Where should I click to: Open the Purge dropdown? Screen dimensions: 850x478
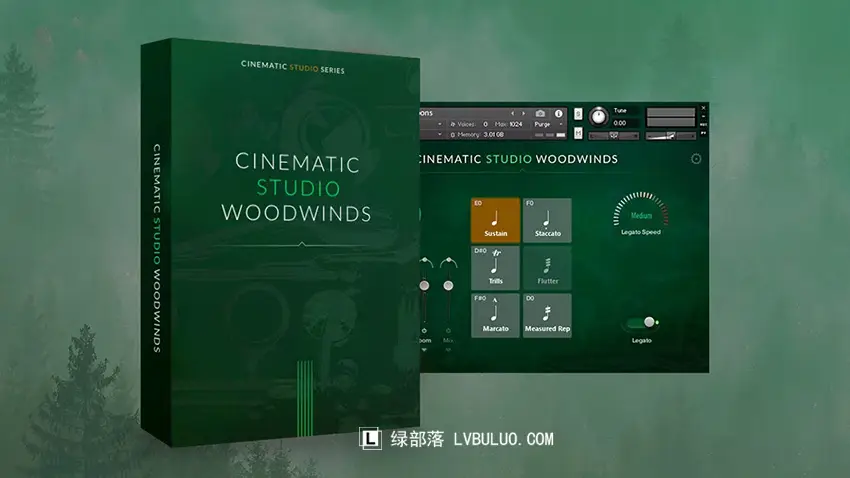549,124
